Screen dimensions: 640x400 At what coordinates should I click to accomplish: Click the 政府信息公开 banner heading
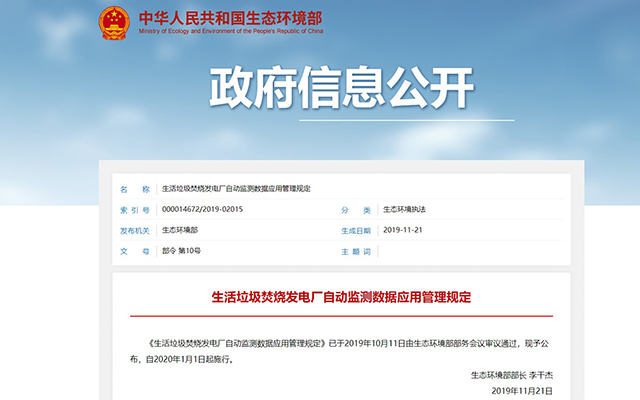(x=341, y=89)
